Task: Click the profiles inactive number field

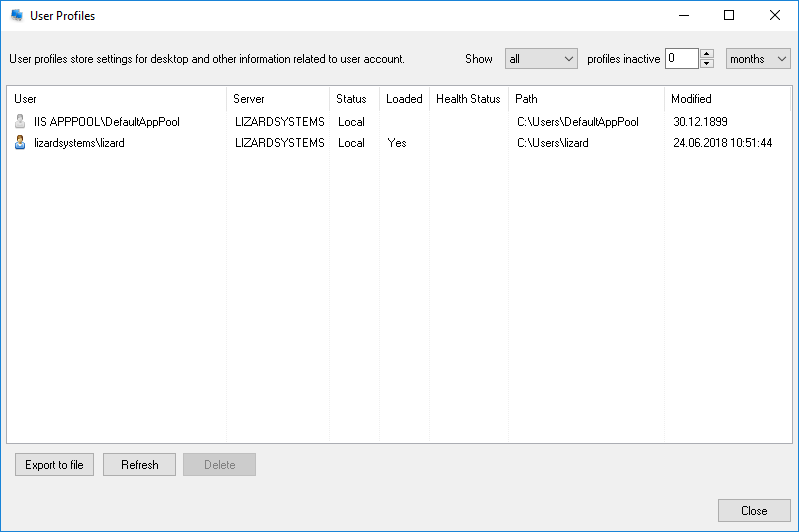Action: 681,59
